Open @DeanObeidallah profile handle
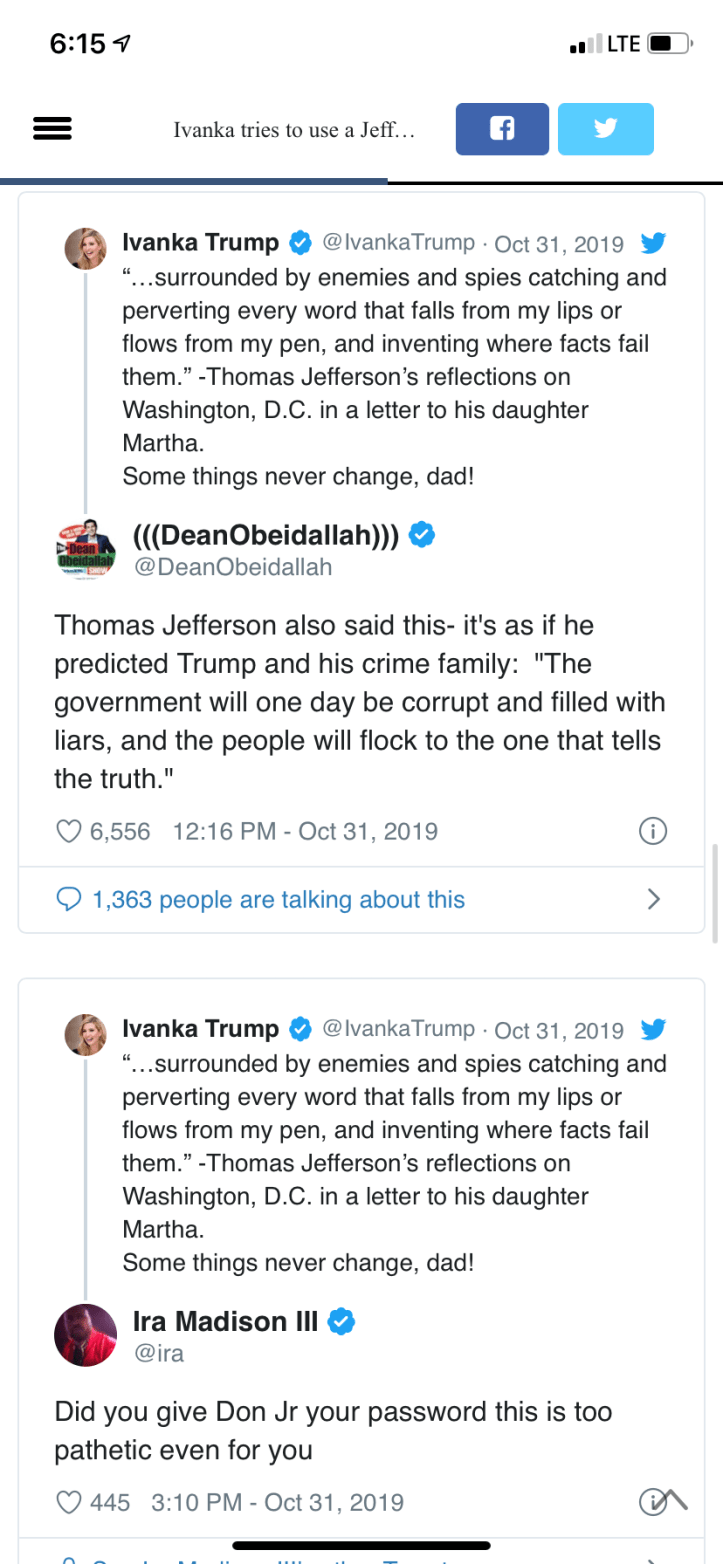 (x=232, y=567)
